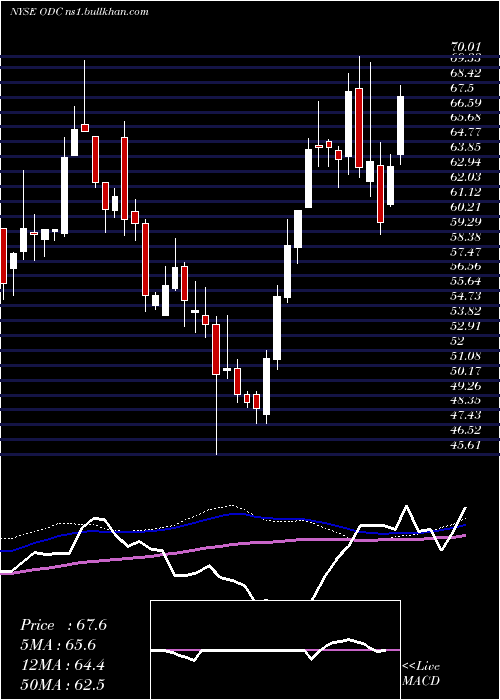This screenshot has width=500, height=700.
Task: Click the 59.29 price axis label
Action: click(467, 222)
